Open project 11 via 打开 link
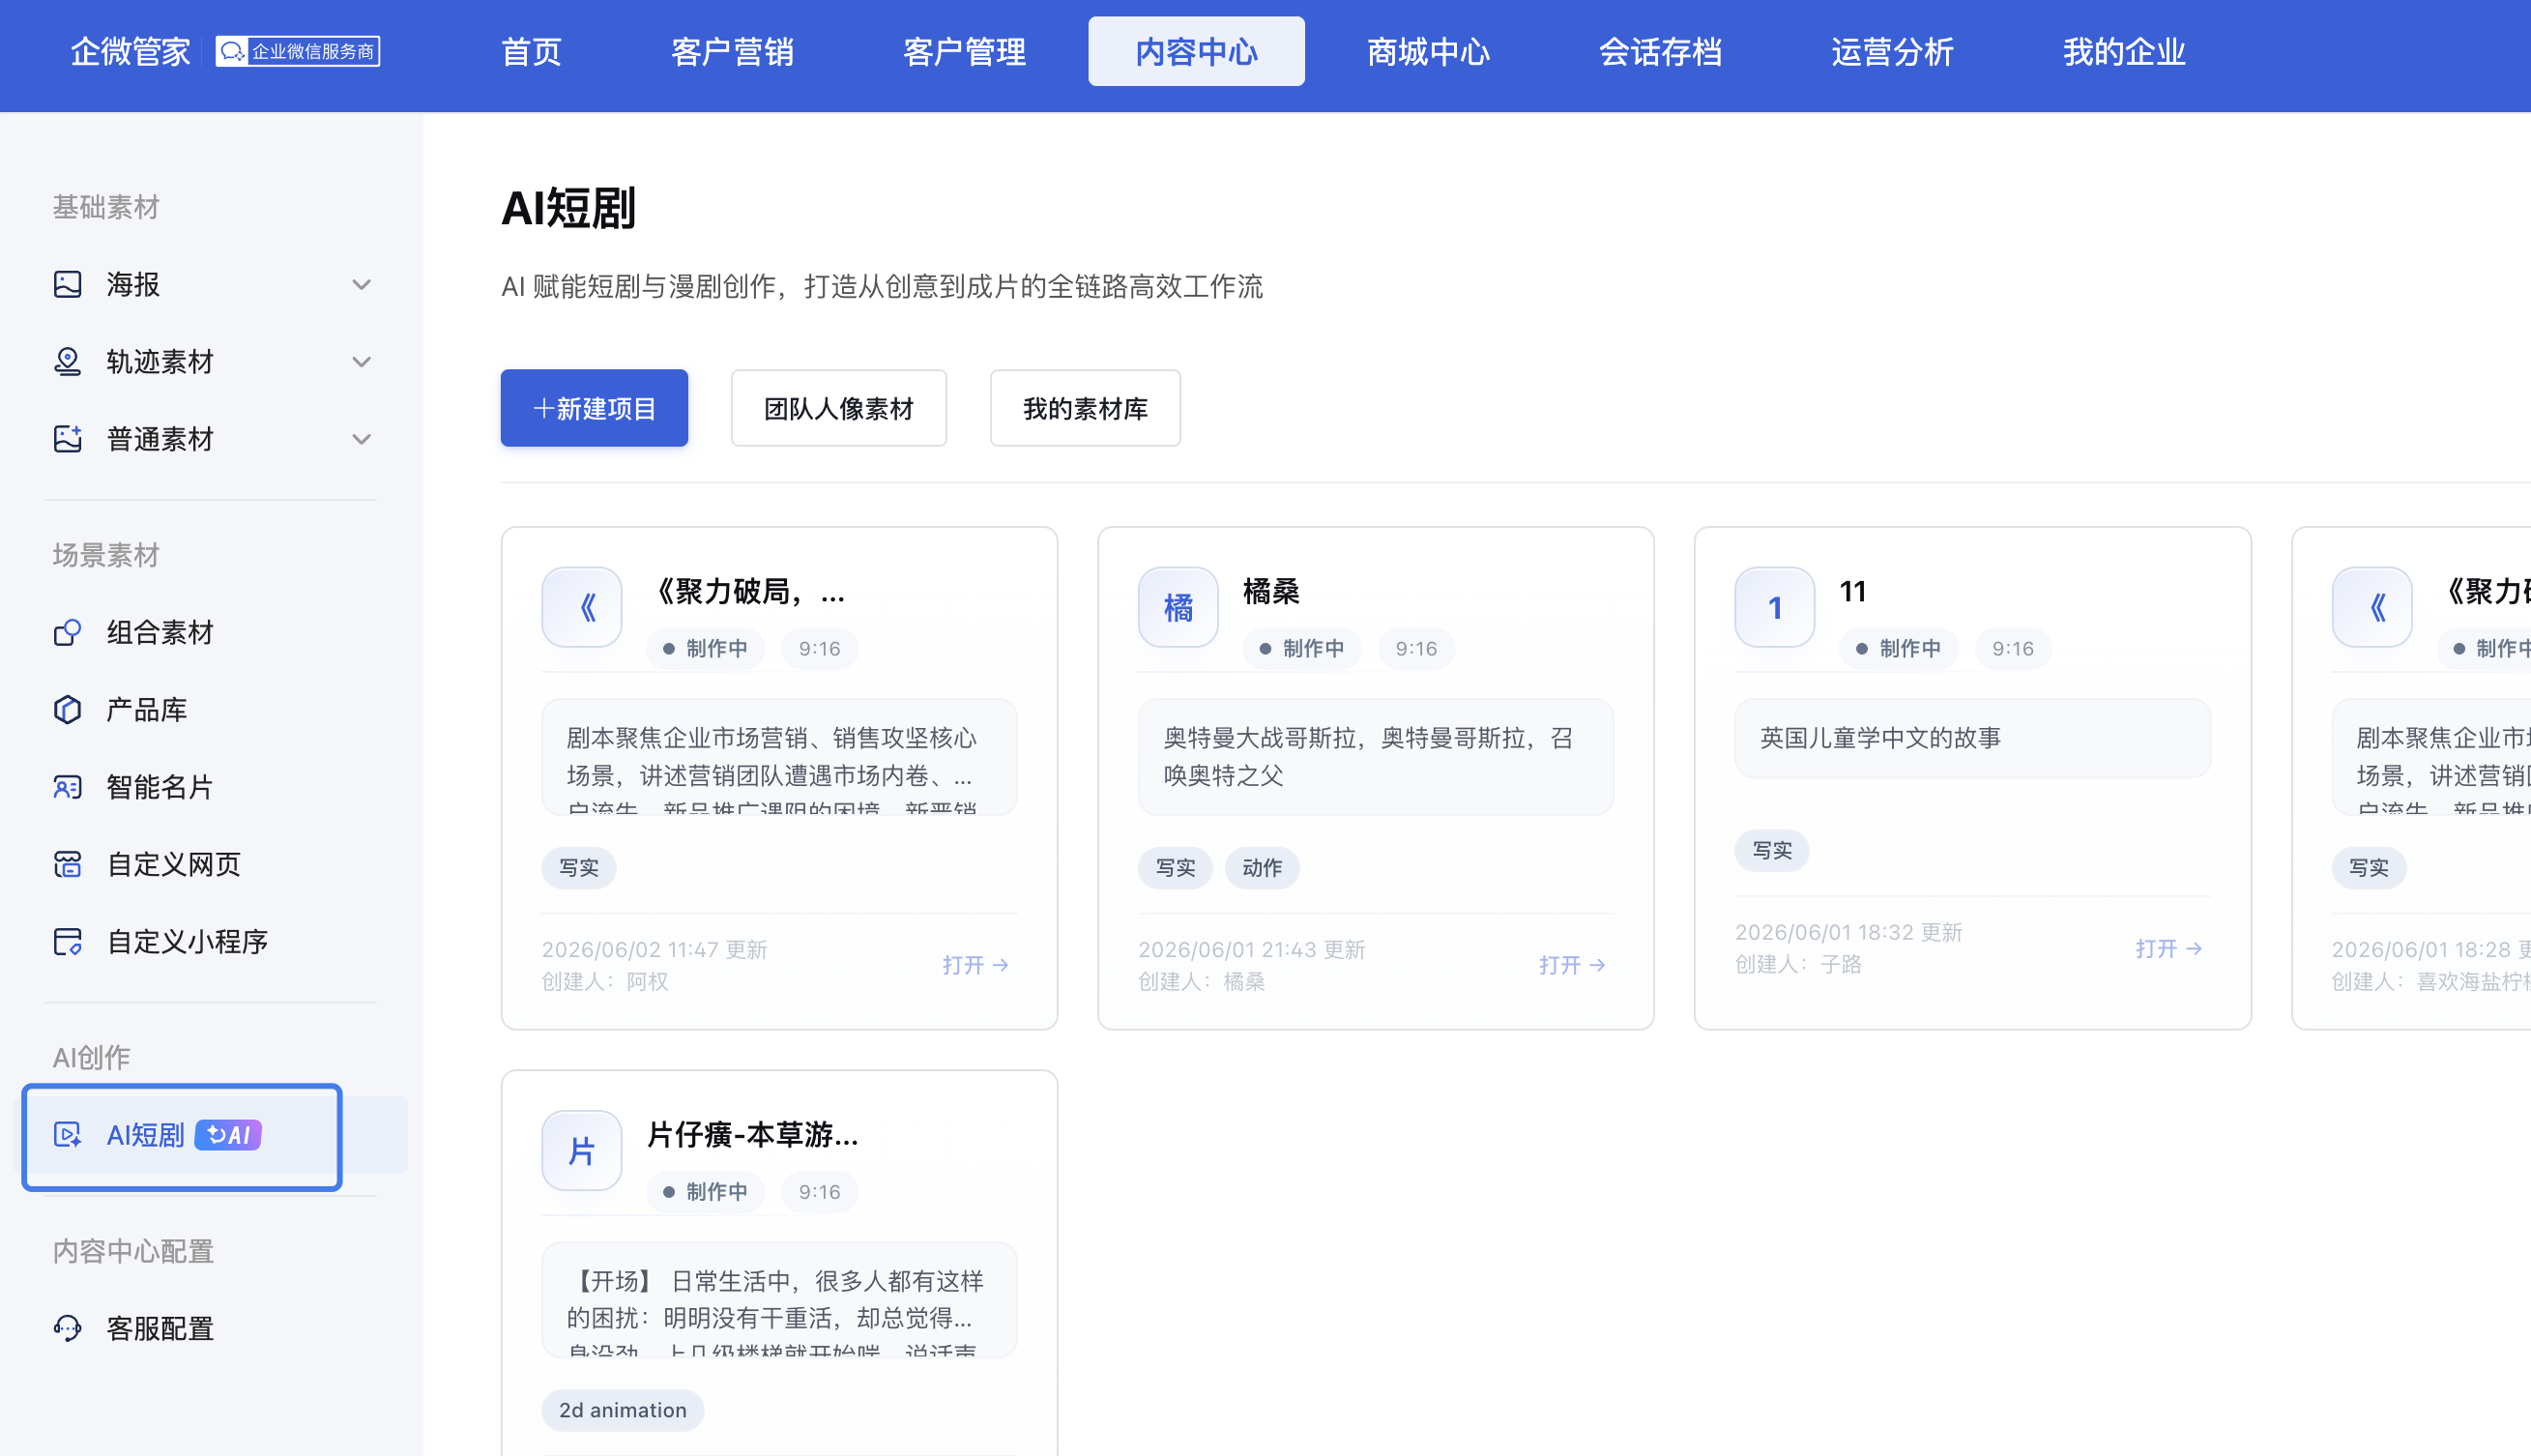This screenshot has width=2531, height=1456. 2168,948
